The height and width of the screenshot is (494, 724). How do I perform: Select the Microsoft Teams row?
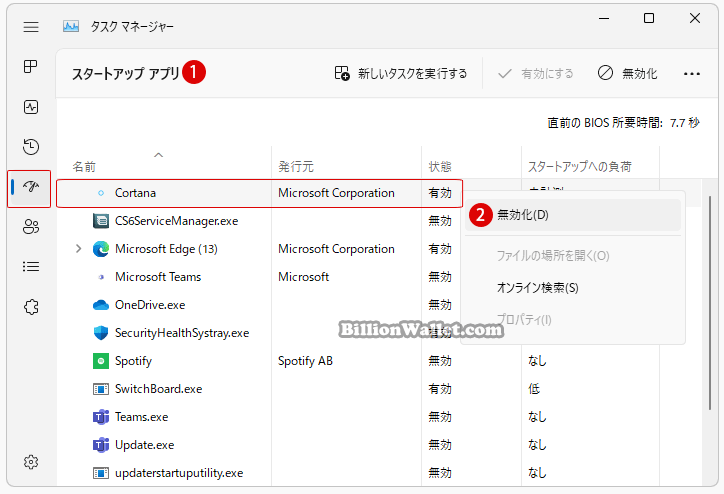click(x=158, y=277)
